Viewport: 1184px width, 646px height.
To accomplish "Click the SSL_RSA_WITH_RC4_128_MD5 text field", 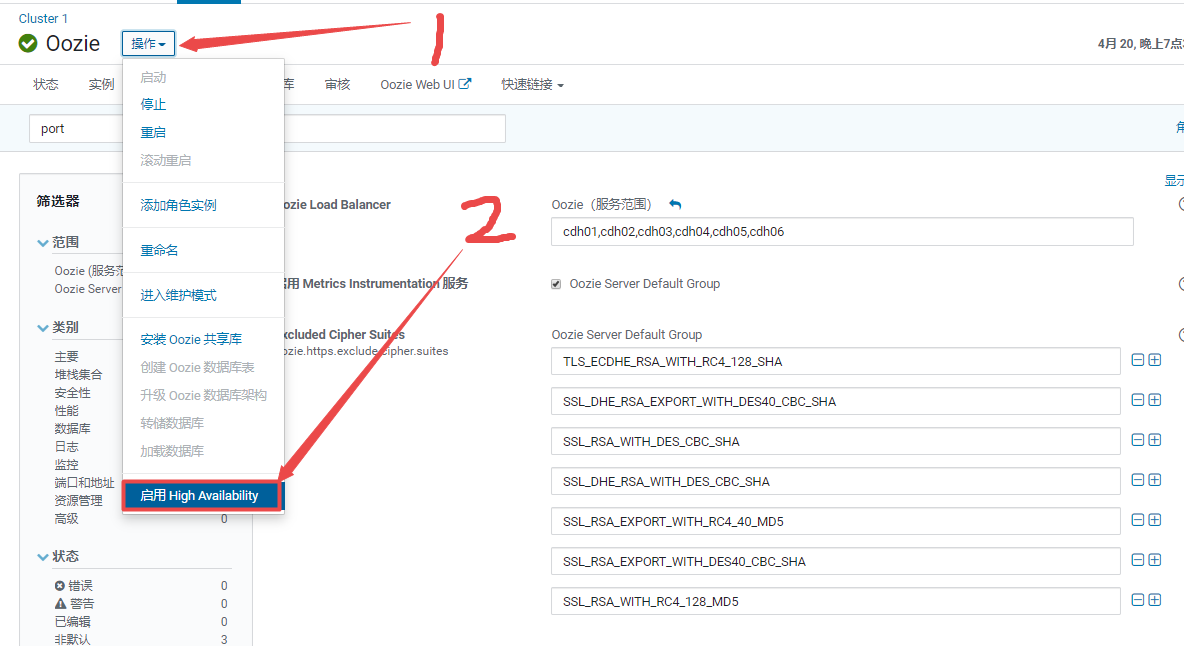I will point(835,601).
